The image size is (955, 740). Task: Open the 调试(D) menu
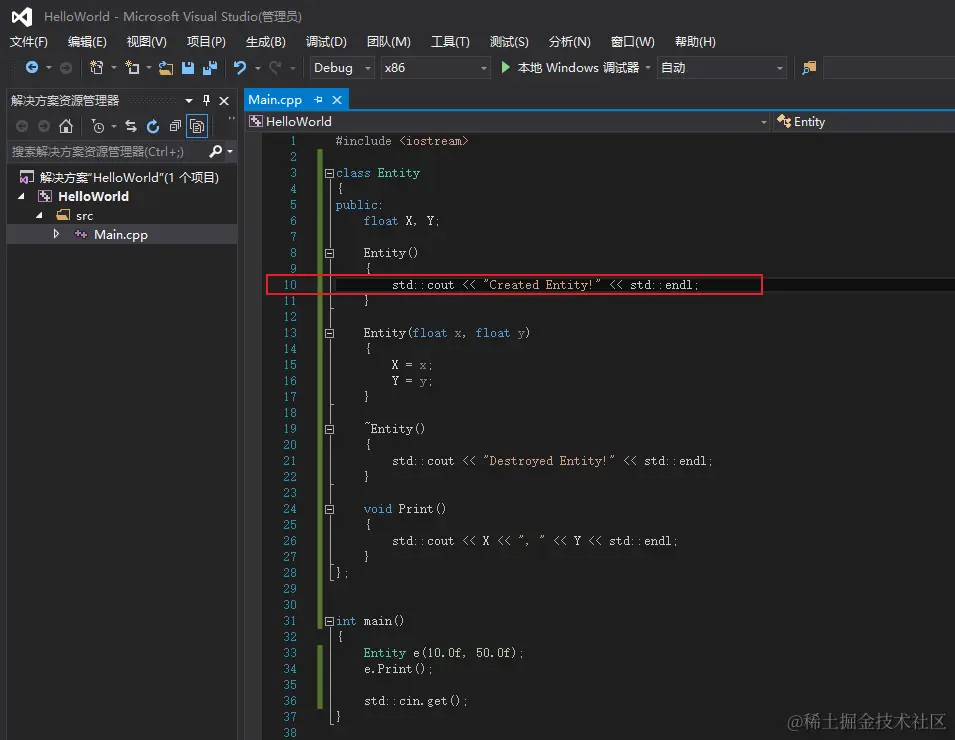[326, 41]
